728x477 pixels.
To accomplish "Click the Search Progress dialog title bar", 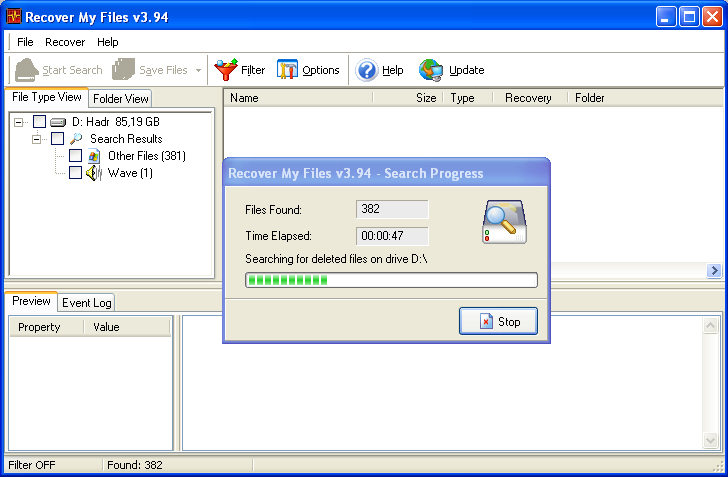I will [386, 173].
